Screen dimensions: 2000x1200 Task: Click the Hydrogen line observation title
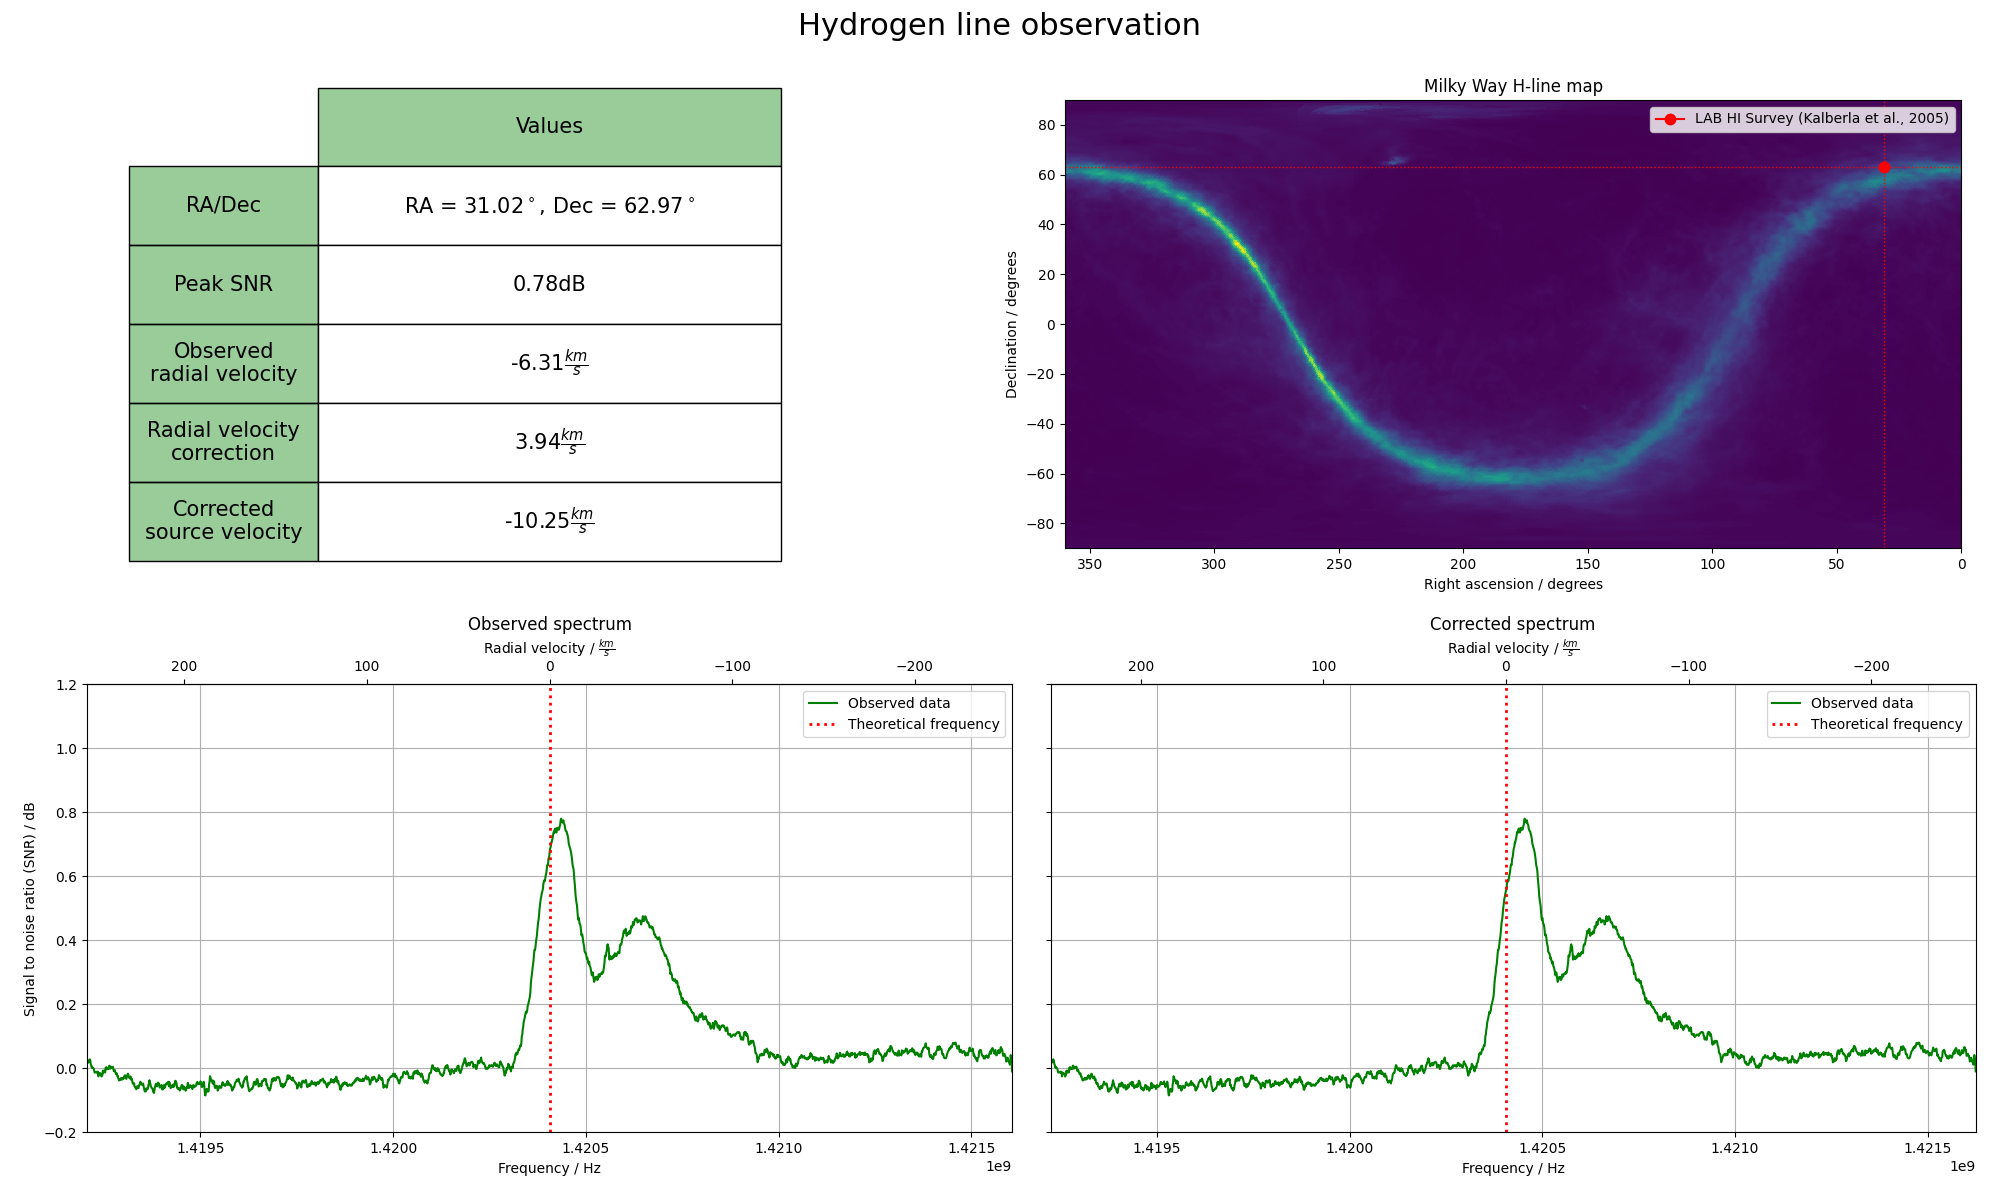point(998,25)
